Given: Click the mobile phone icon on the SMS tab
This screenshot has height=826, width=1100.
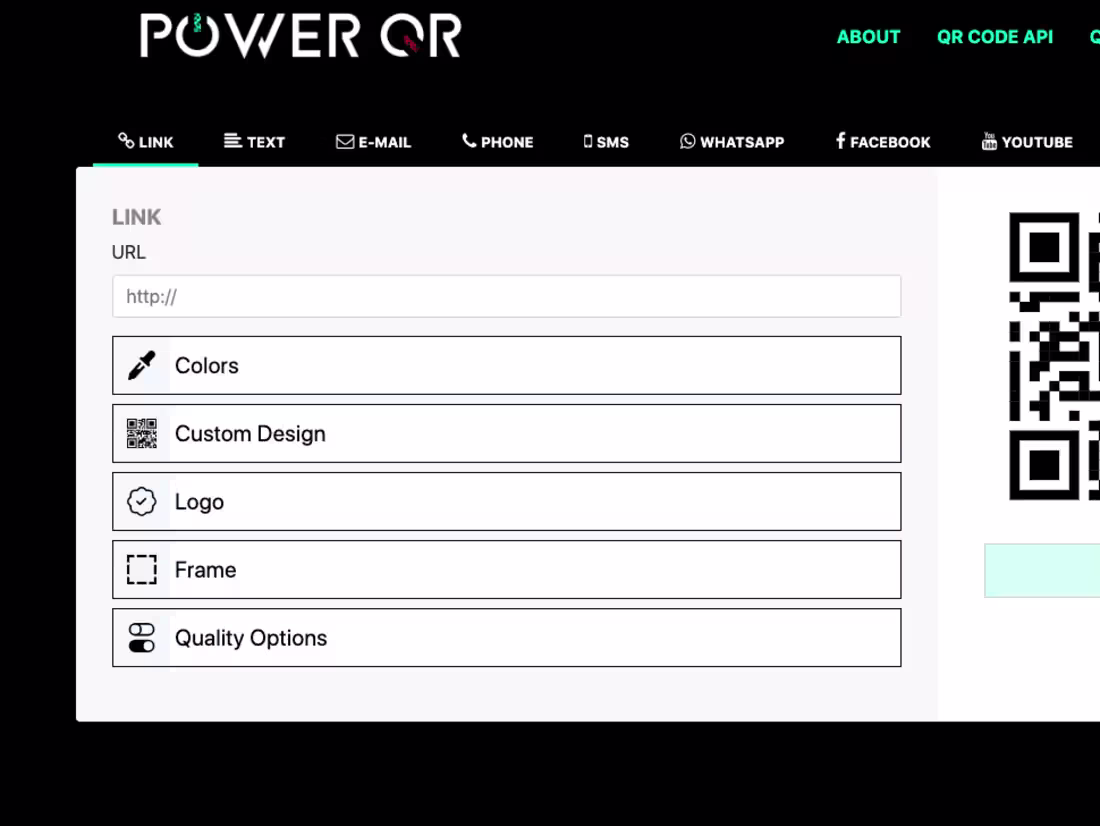Looking at the screenshot, I should (x=588, y=141).
